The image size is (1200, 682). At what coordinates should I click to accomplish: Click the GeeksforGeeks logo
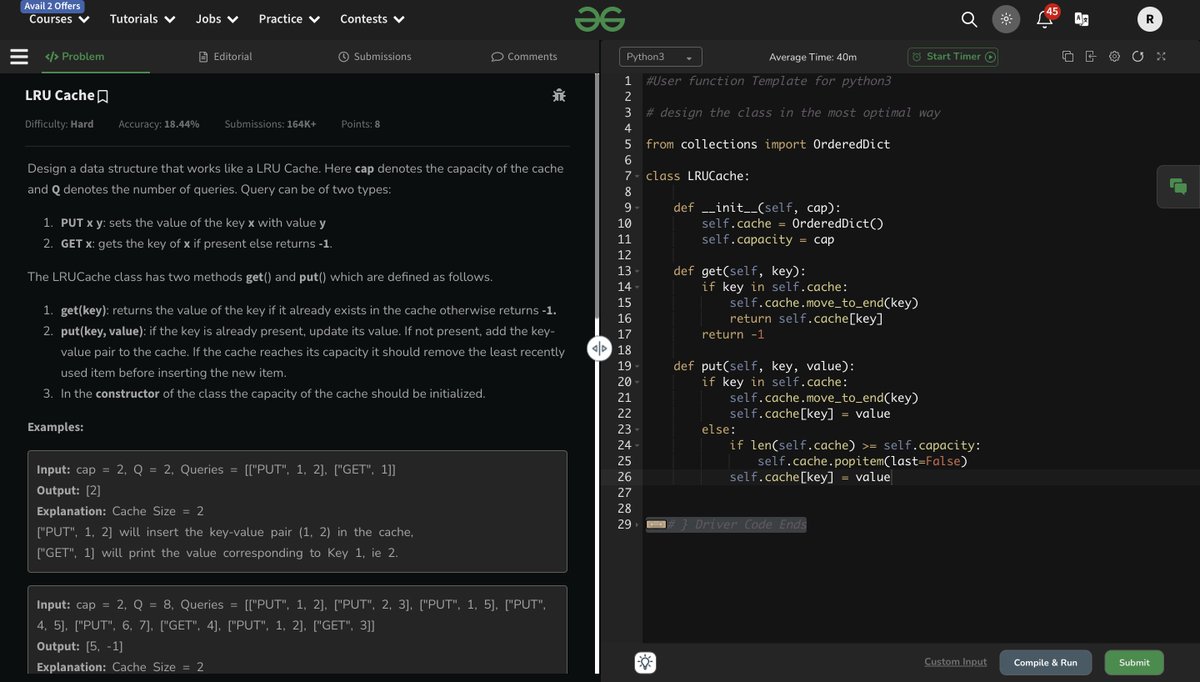600,19
